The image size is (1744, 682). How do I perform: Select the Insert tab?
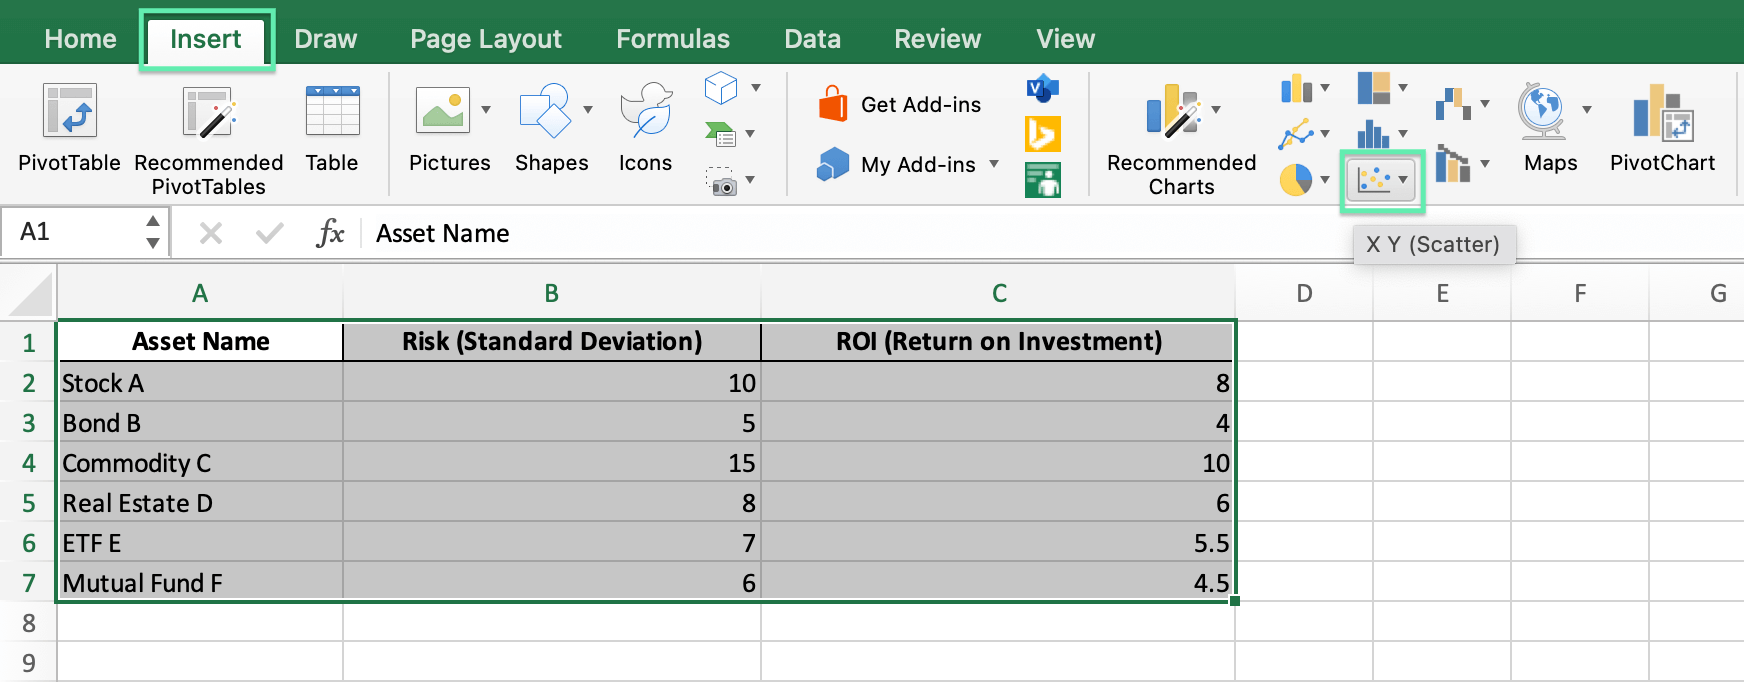[206, 39]
